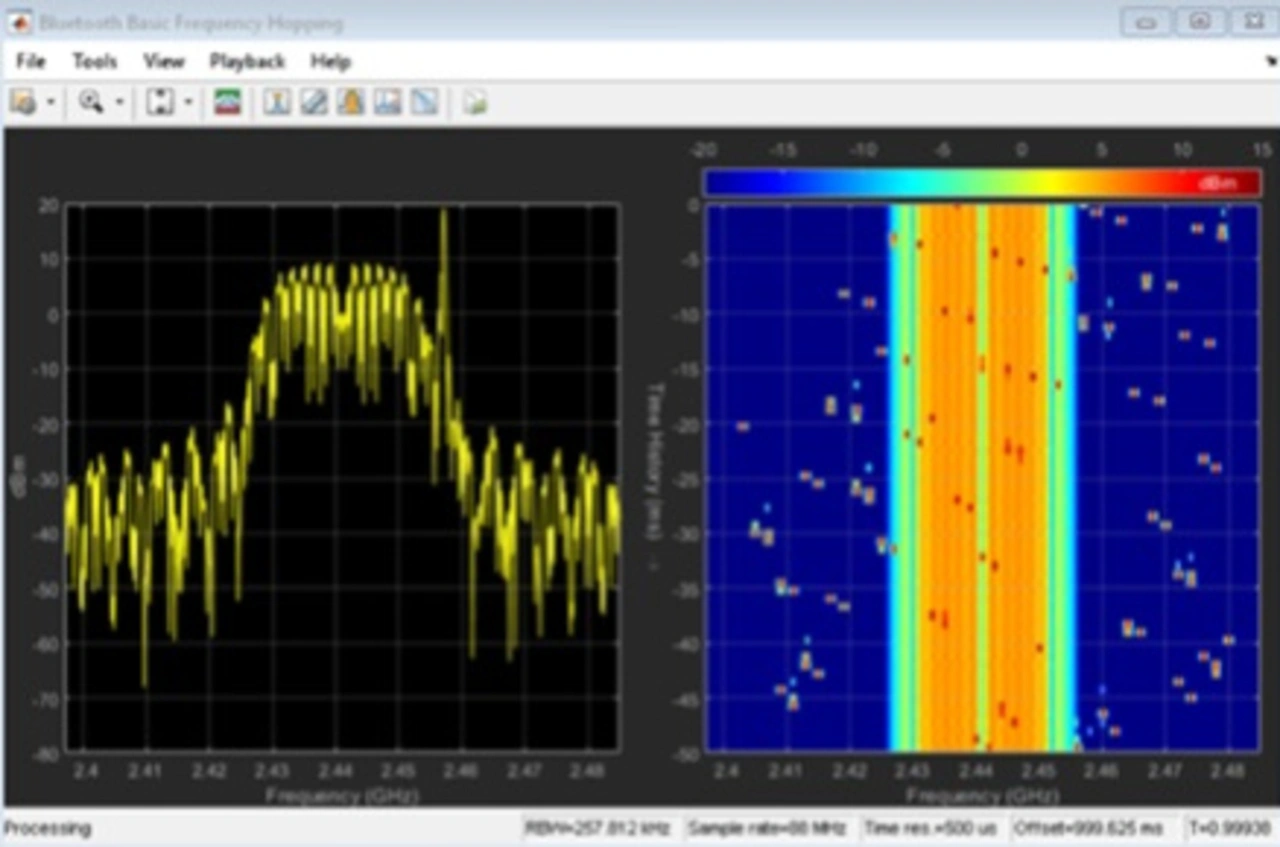The image size is (1280, 847).
Task: Expand the zoom tool dropdown arrow
Action: click(119, 102)
